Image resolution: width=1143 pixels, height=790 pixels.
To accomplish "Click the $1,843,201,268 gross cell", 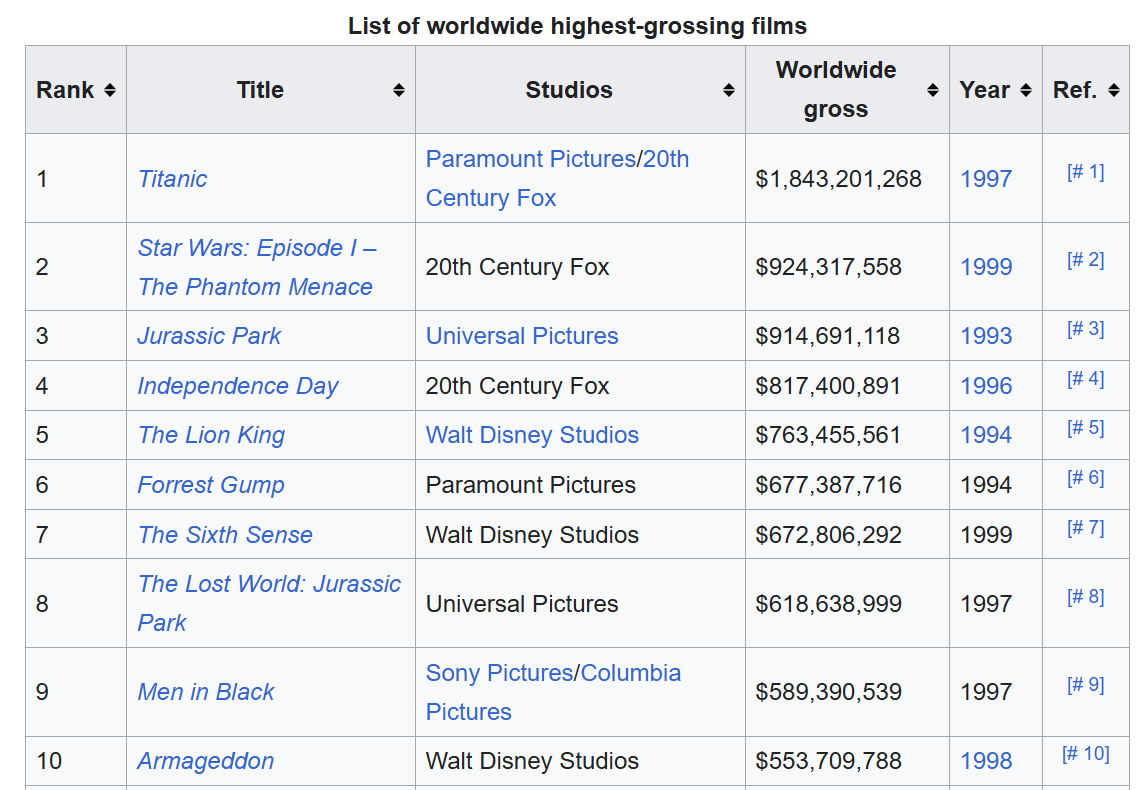I will pyautogui.click(x=838, y=179).
